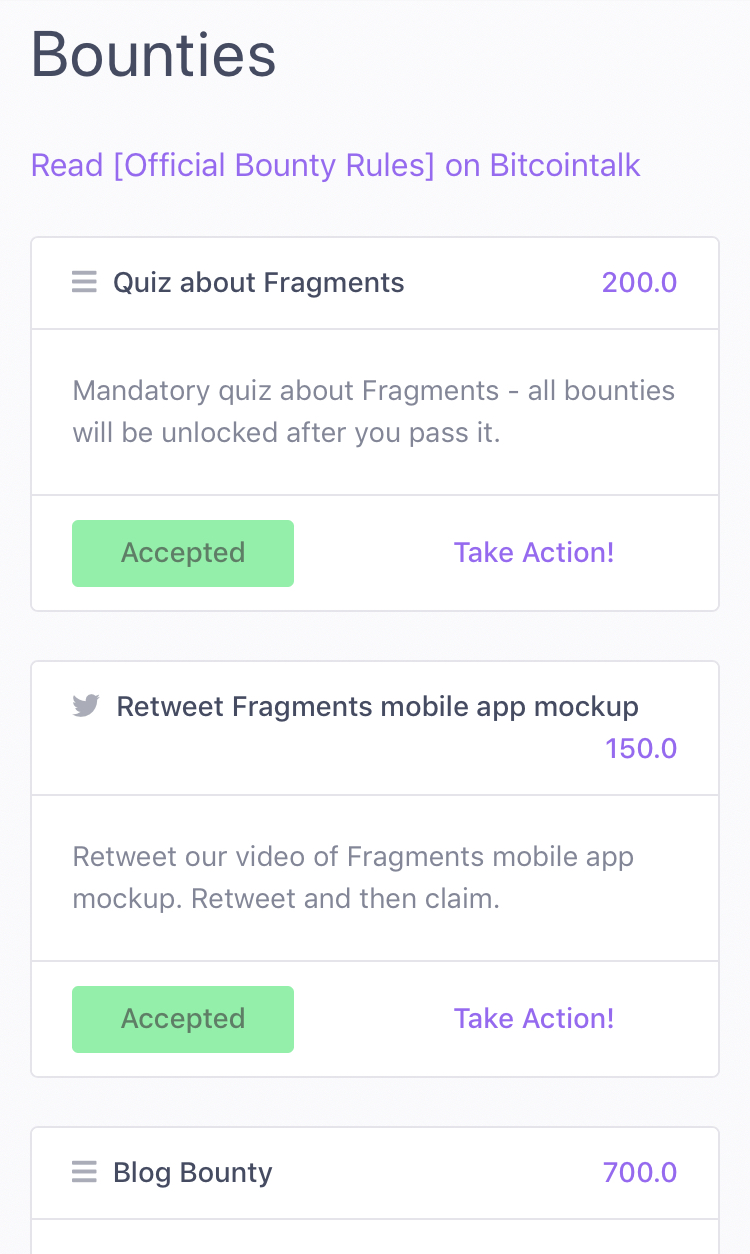Image resolution: width=750 pixels, height=1254 pixels.
Task: Open the Blog Bounty title
Action: [x=192, y=1172]
